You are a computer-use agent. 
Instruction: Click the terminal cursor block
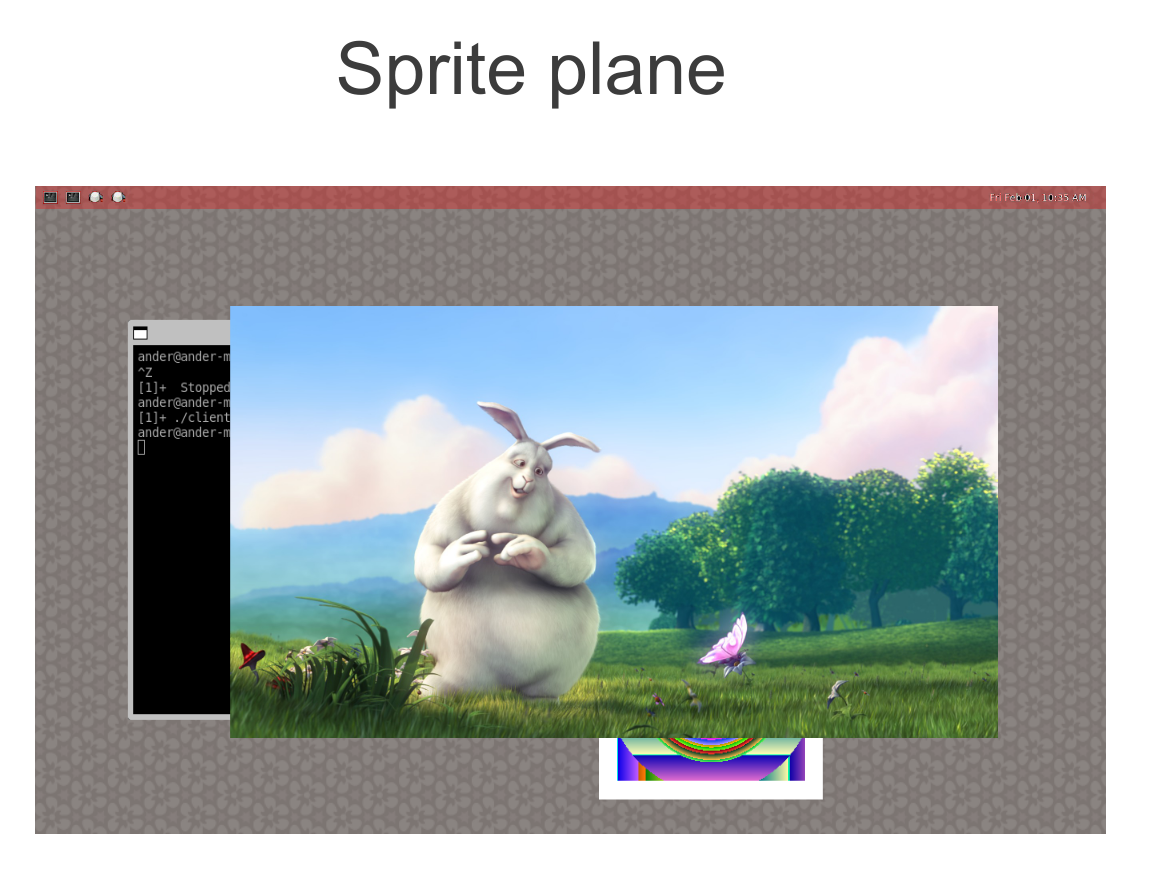[x=142, y=448]
